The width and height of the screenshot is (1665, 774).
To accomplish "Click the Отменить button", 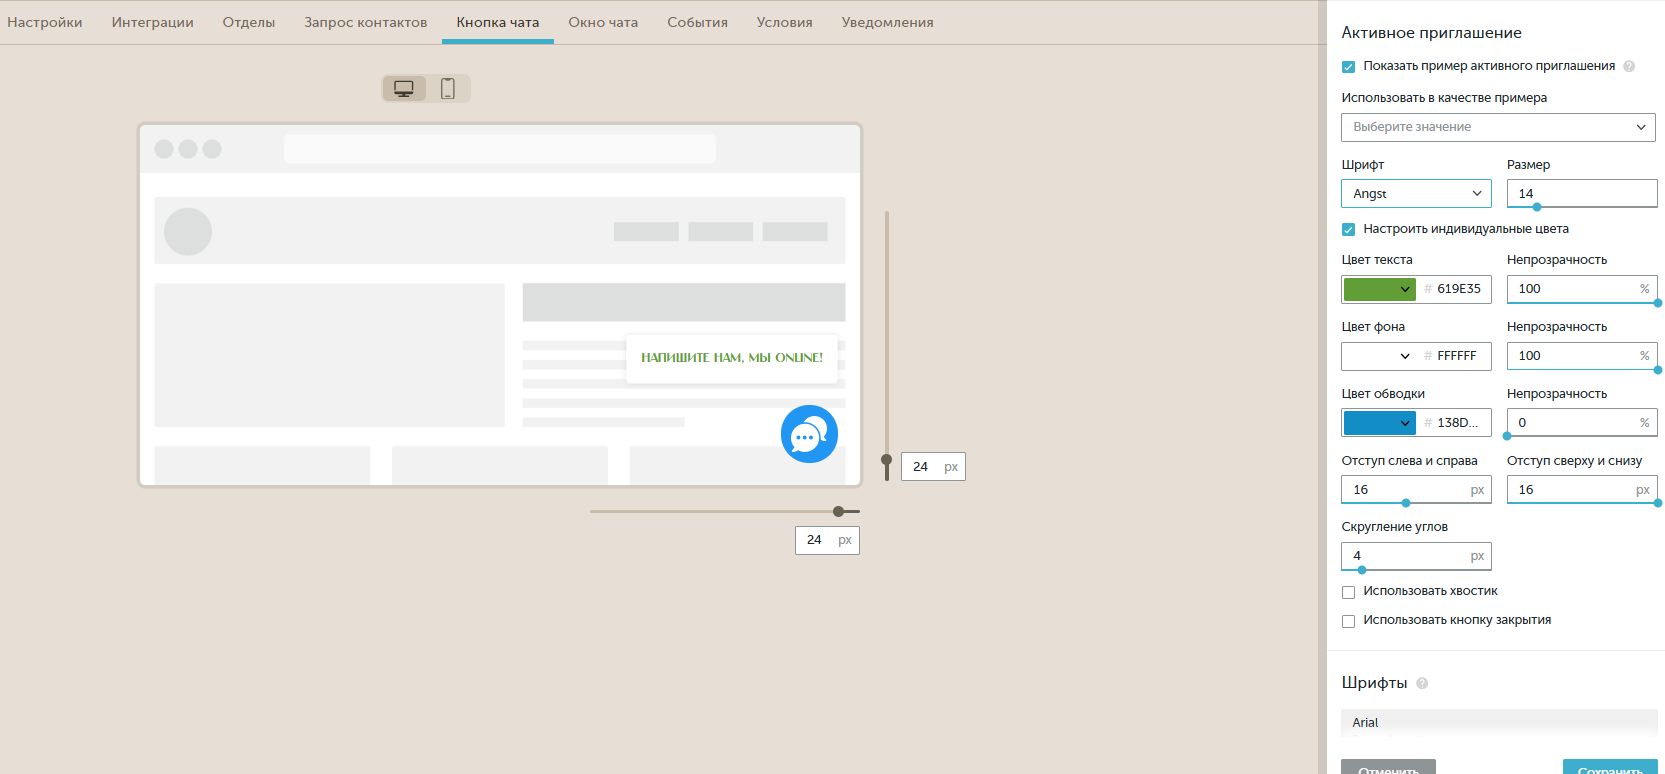I will pyautogui.click(x=1388, y=767).
